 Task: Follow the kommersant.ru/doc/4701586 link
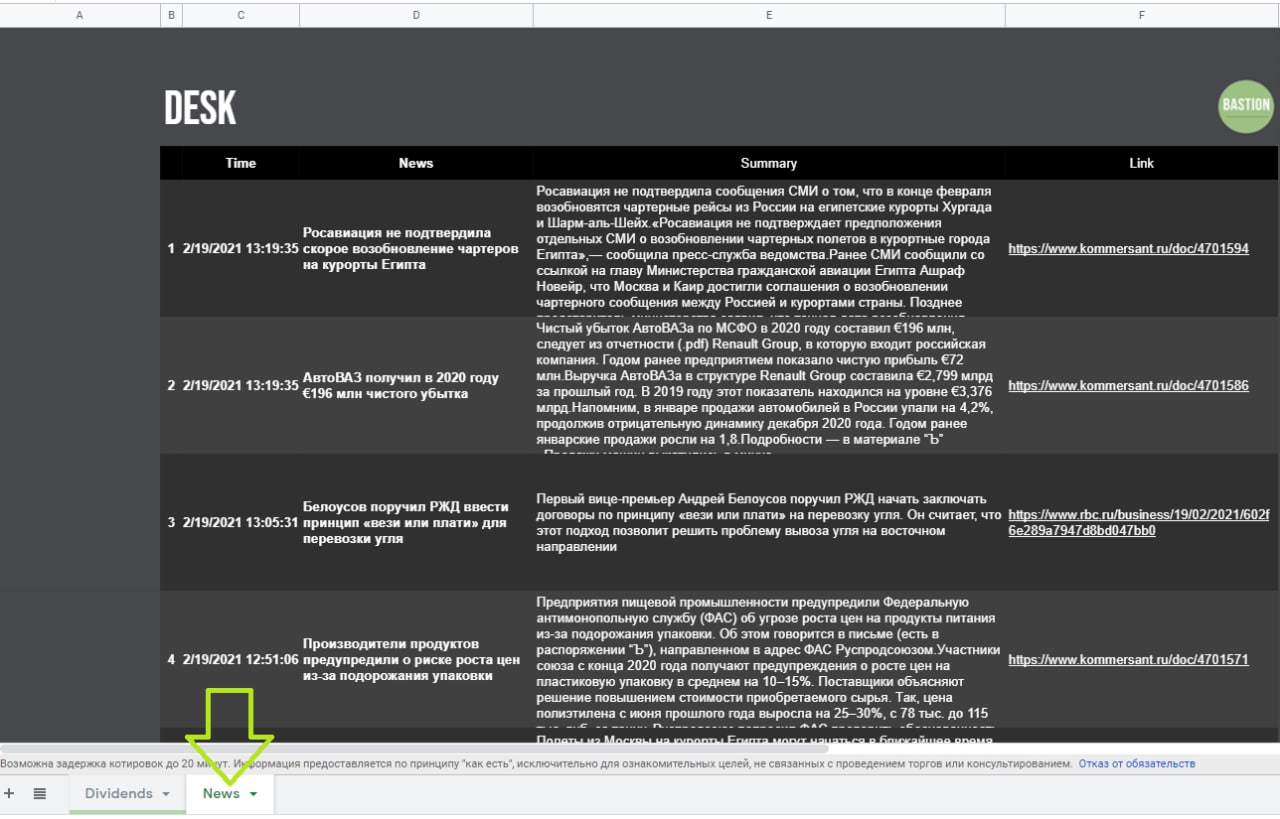click(x=1128, y=385)
